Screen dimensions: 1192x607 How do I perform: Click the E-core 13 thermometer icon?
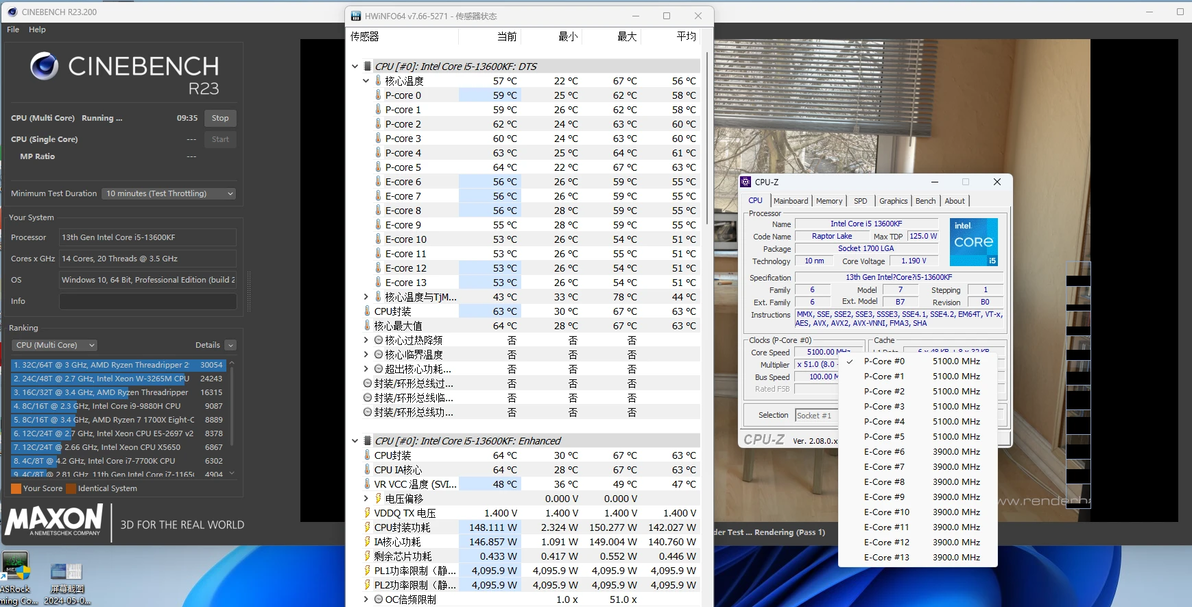click(379, 282)
